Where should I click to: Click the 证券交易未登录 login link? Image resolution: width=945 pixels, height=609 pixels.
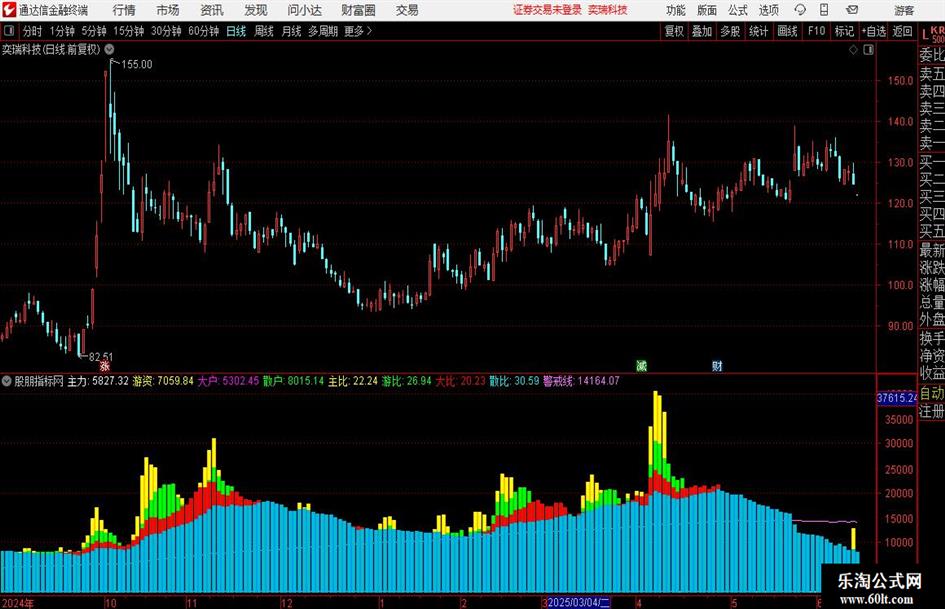point(547,10)
